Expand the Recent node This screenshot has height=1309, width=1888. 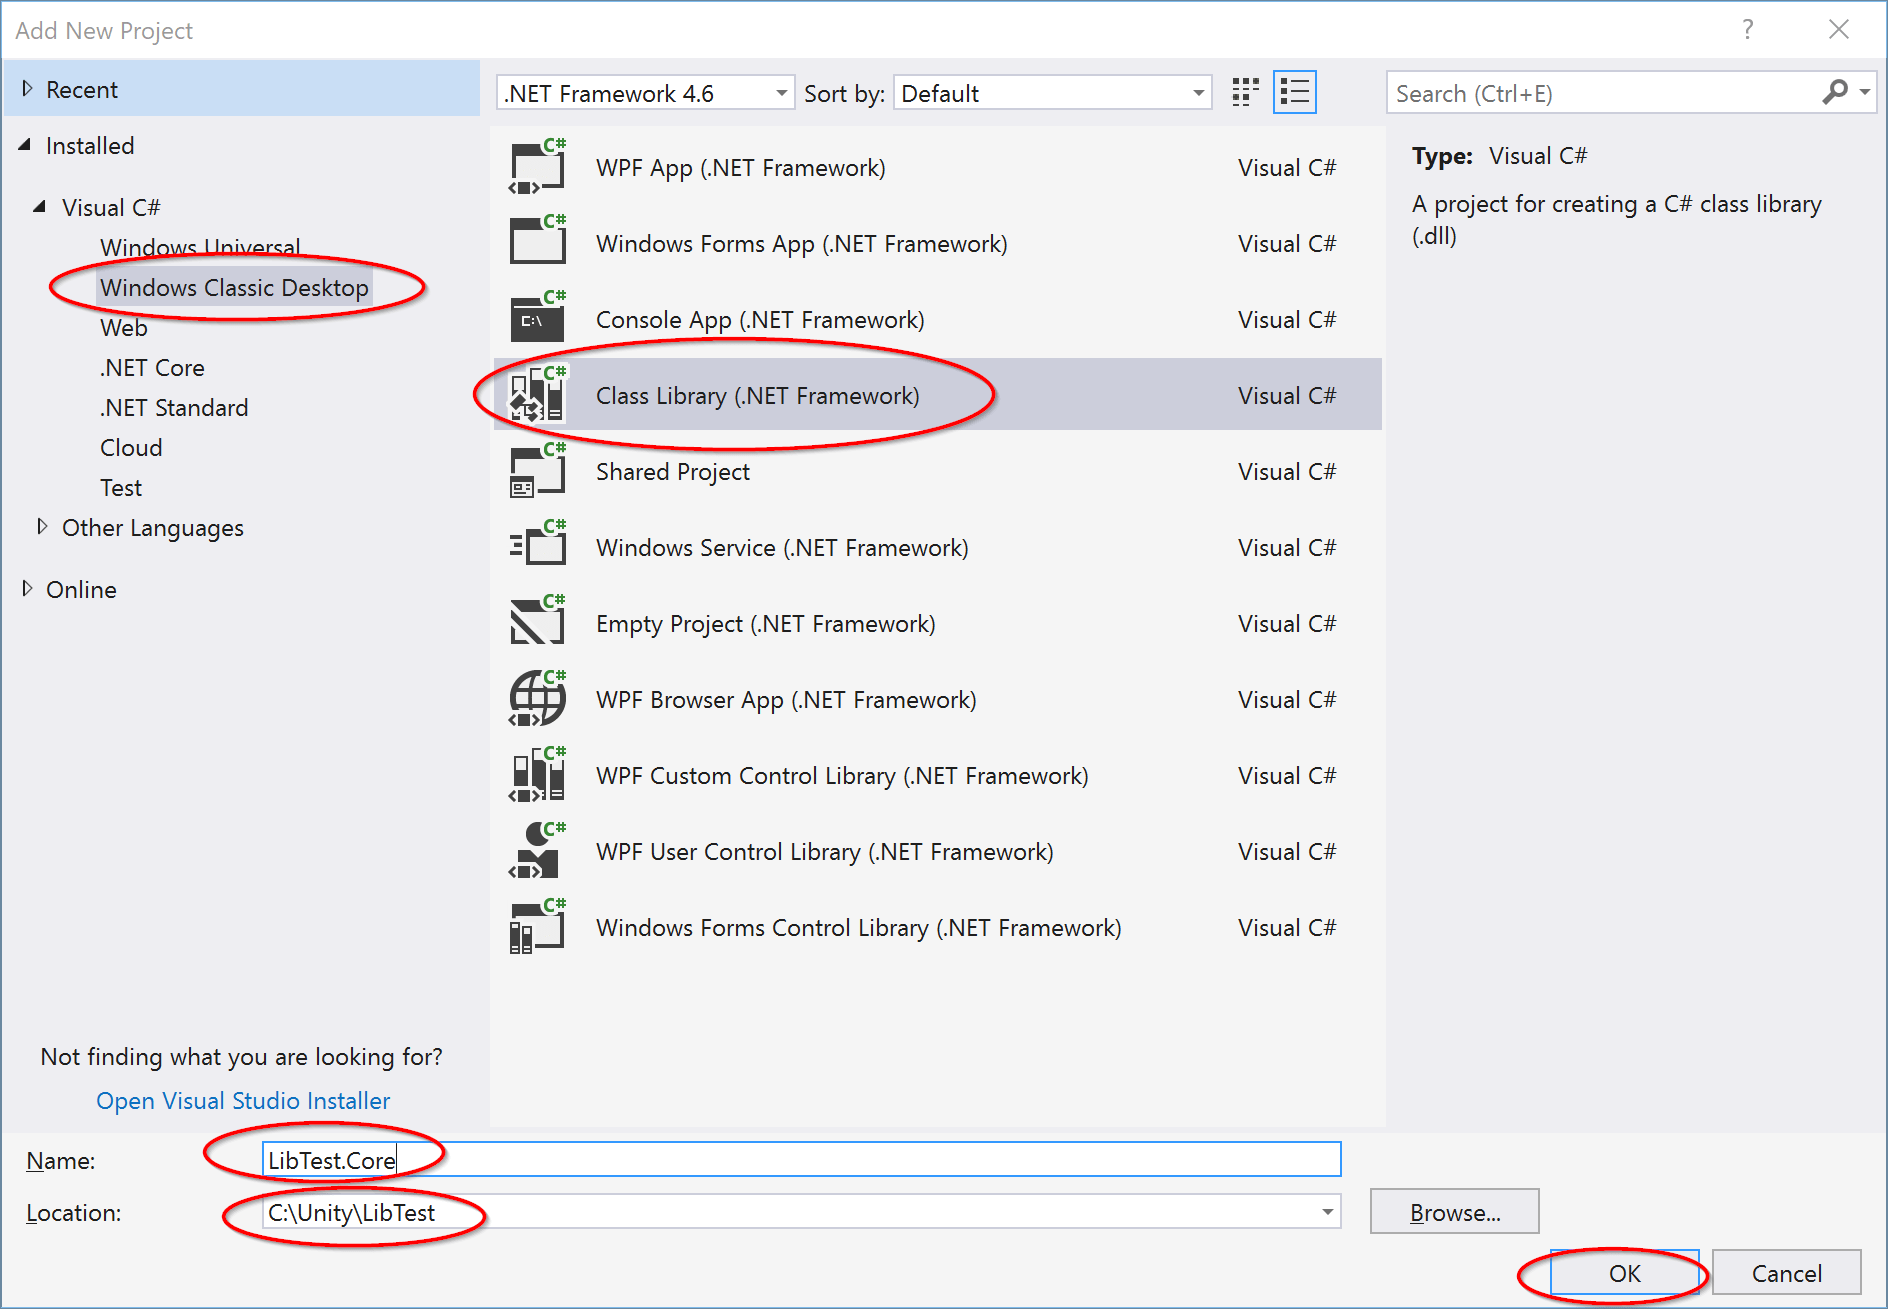(x=27, y=89)
